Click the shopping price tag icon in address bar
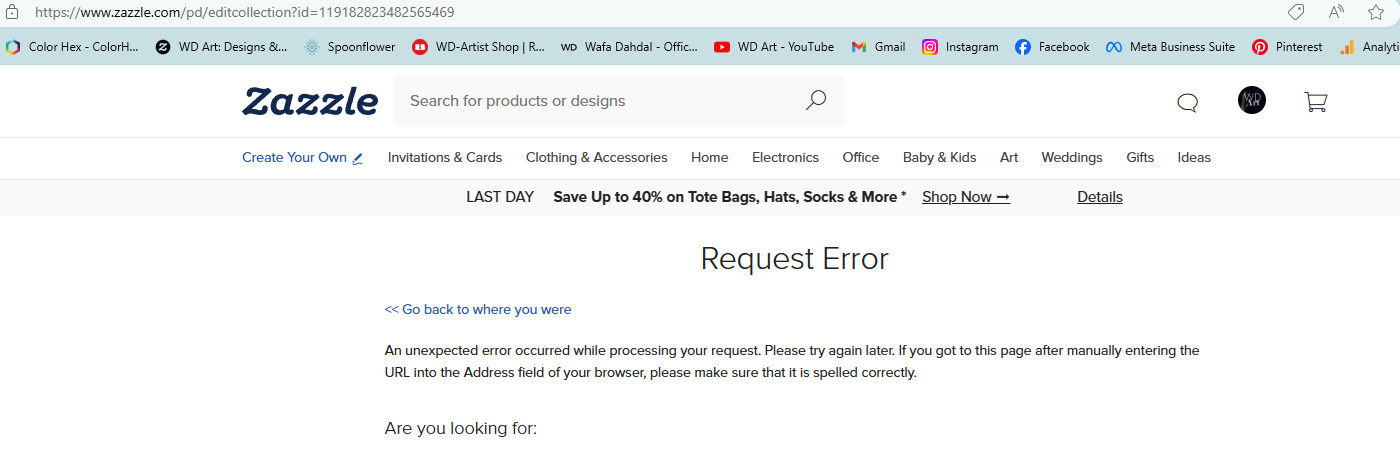 point(1296,12)
